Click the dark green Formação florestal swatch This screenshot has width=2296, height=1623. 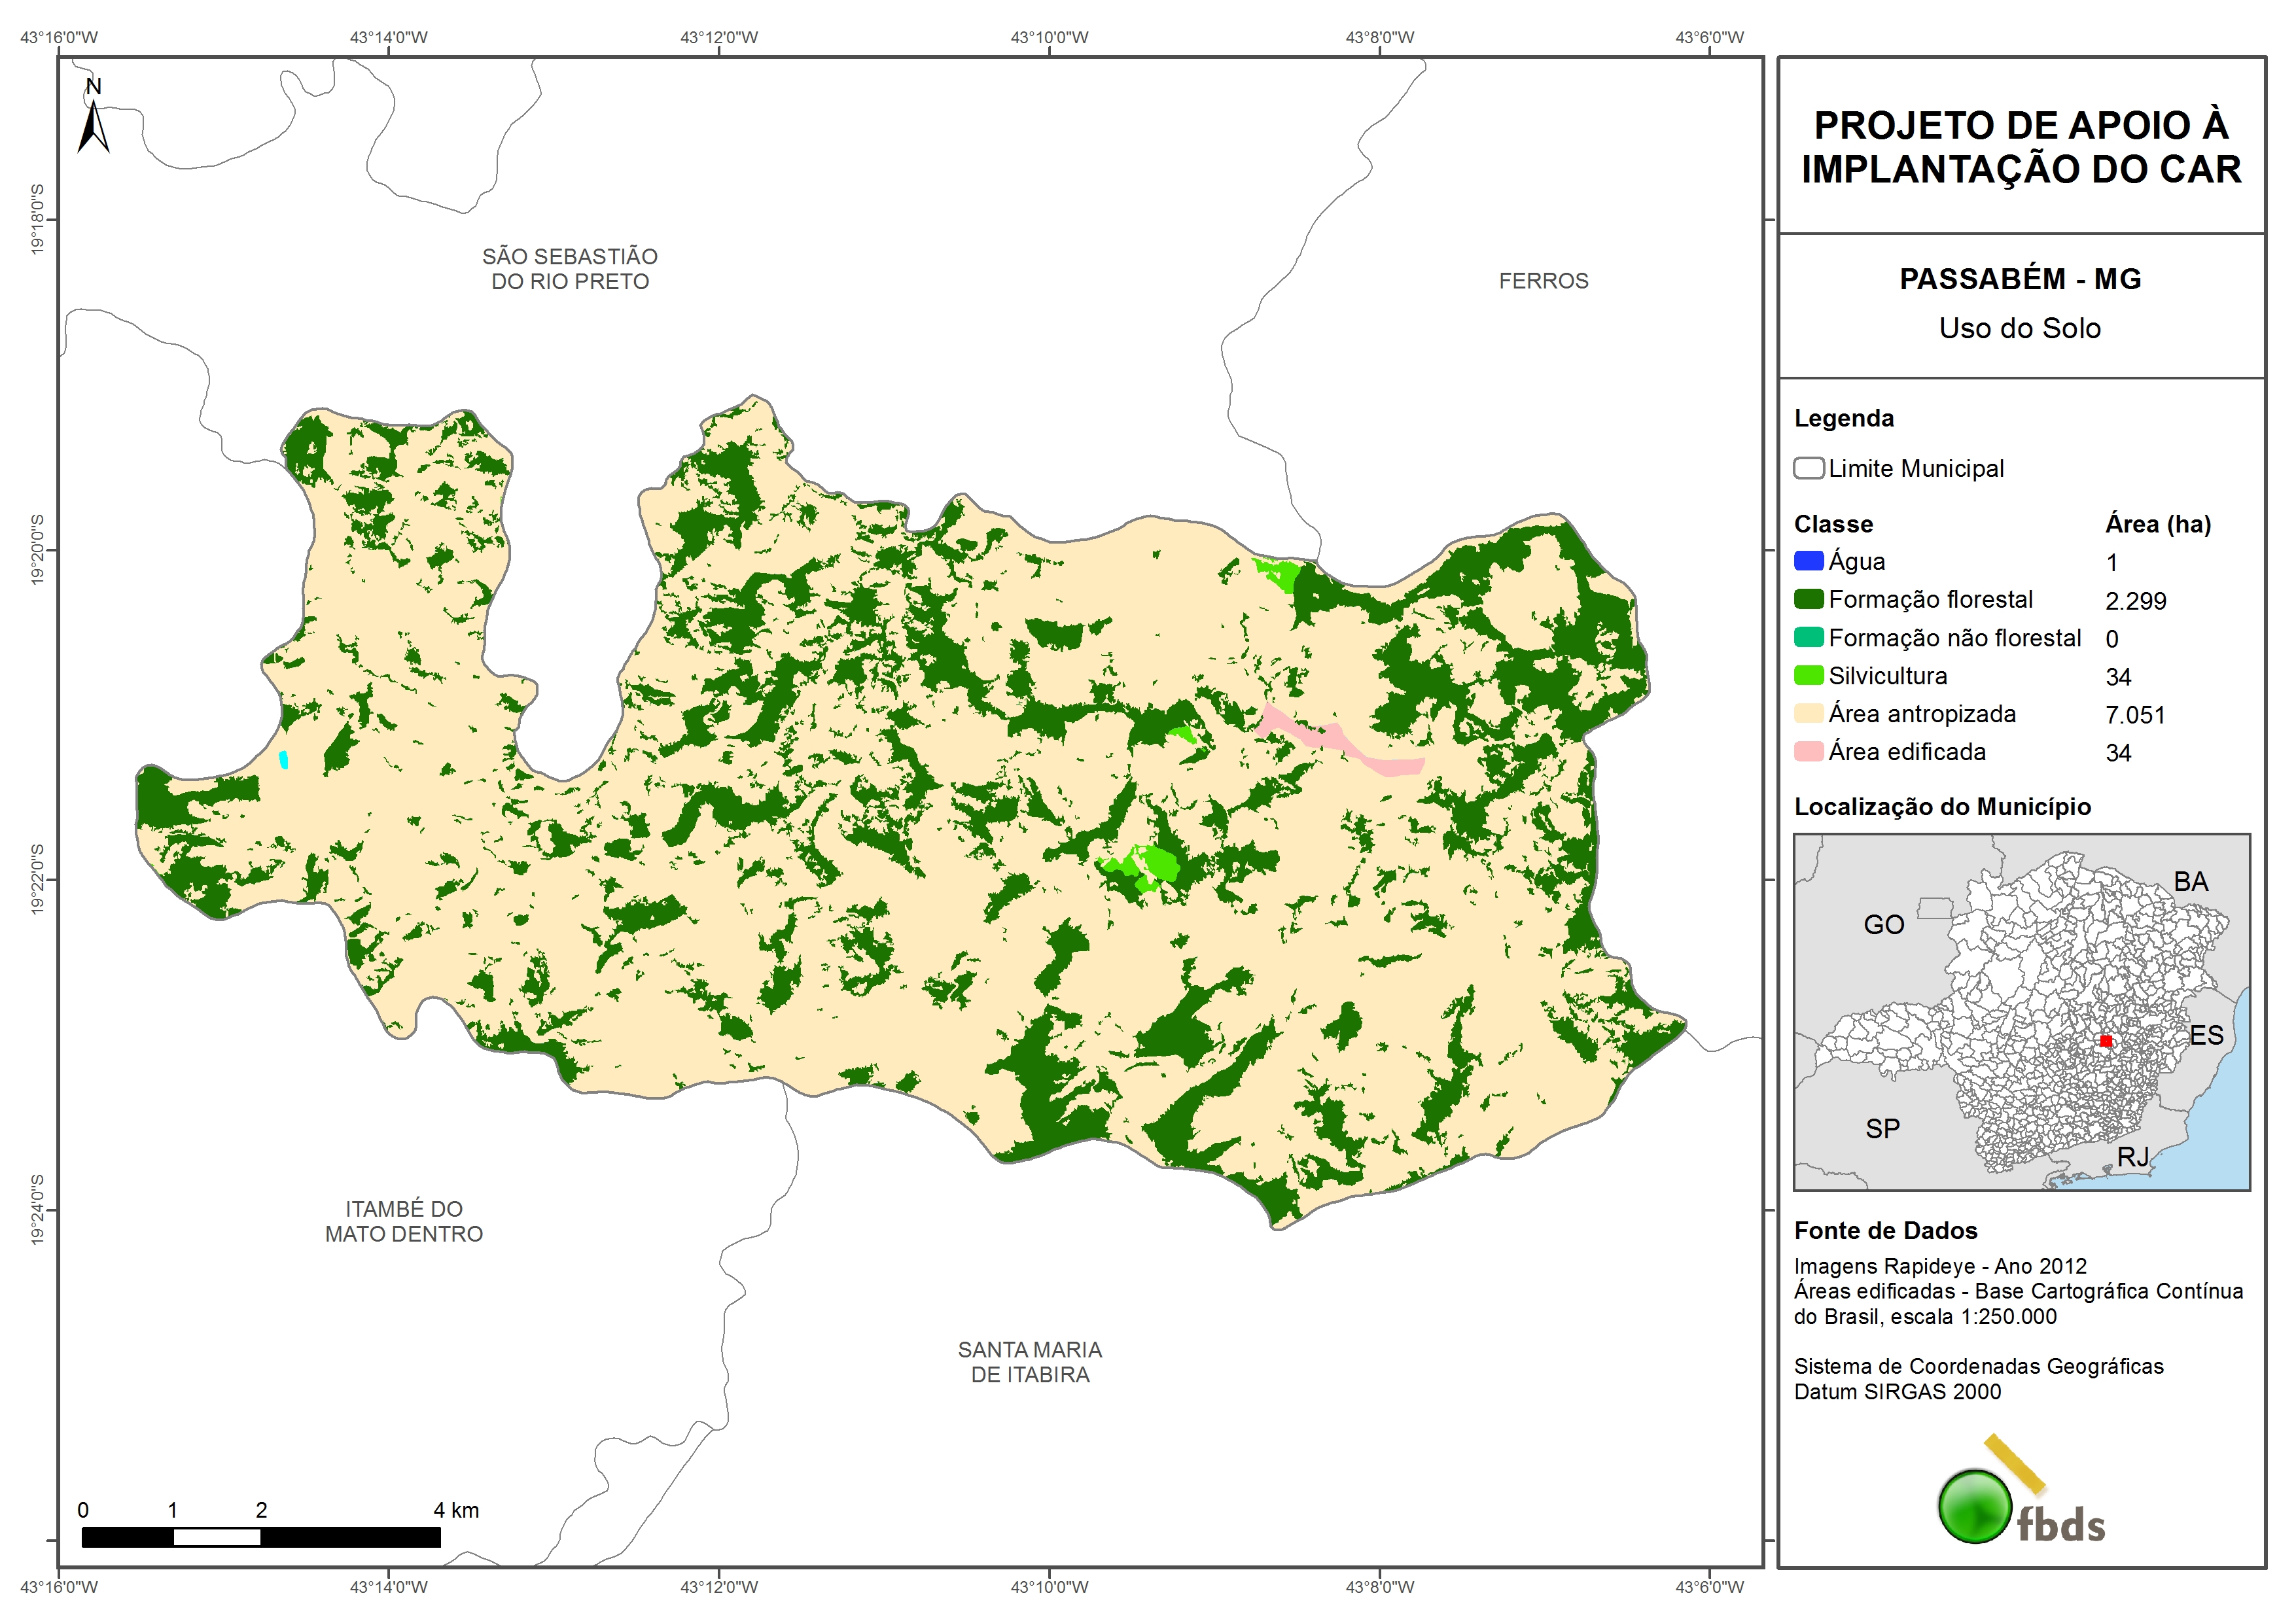click(x=1808, y=599)
